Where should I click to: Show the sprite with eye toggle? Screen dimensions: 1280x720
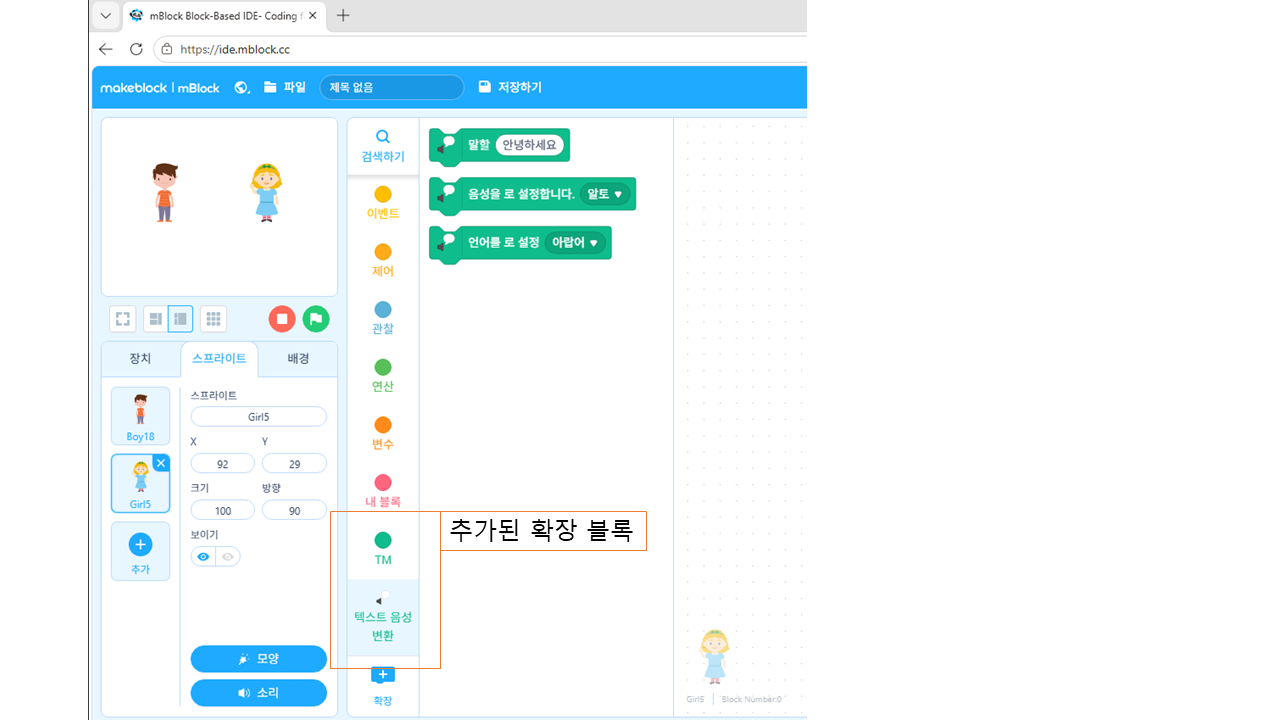[x=203, y=557]
